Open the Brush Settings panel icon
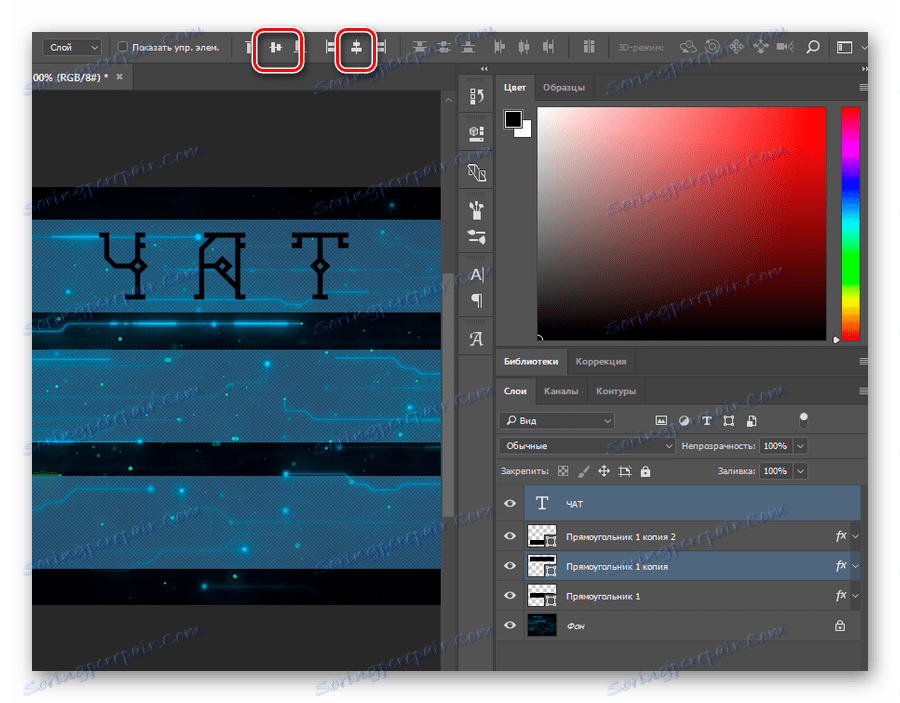Viewport: 900px width, 703px height. [x=476, y=236]
